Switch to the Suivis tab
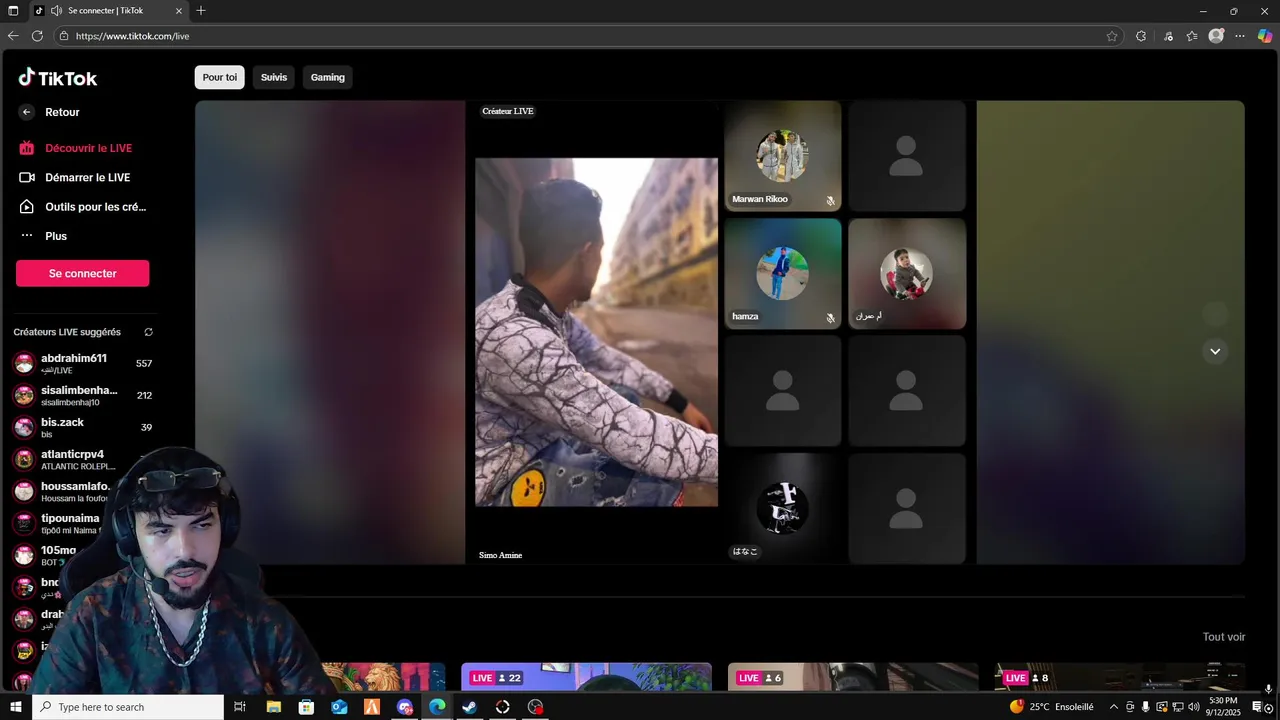The width and height of the screenshot is (1280, 720). 274,77
